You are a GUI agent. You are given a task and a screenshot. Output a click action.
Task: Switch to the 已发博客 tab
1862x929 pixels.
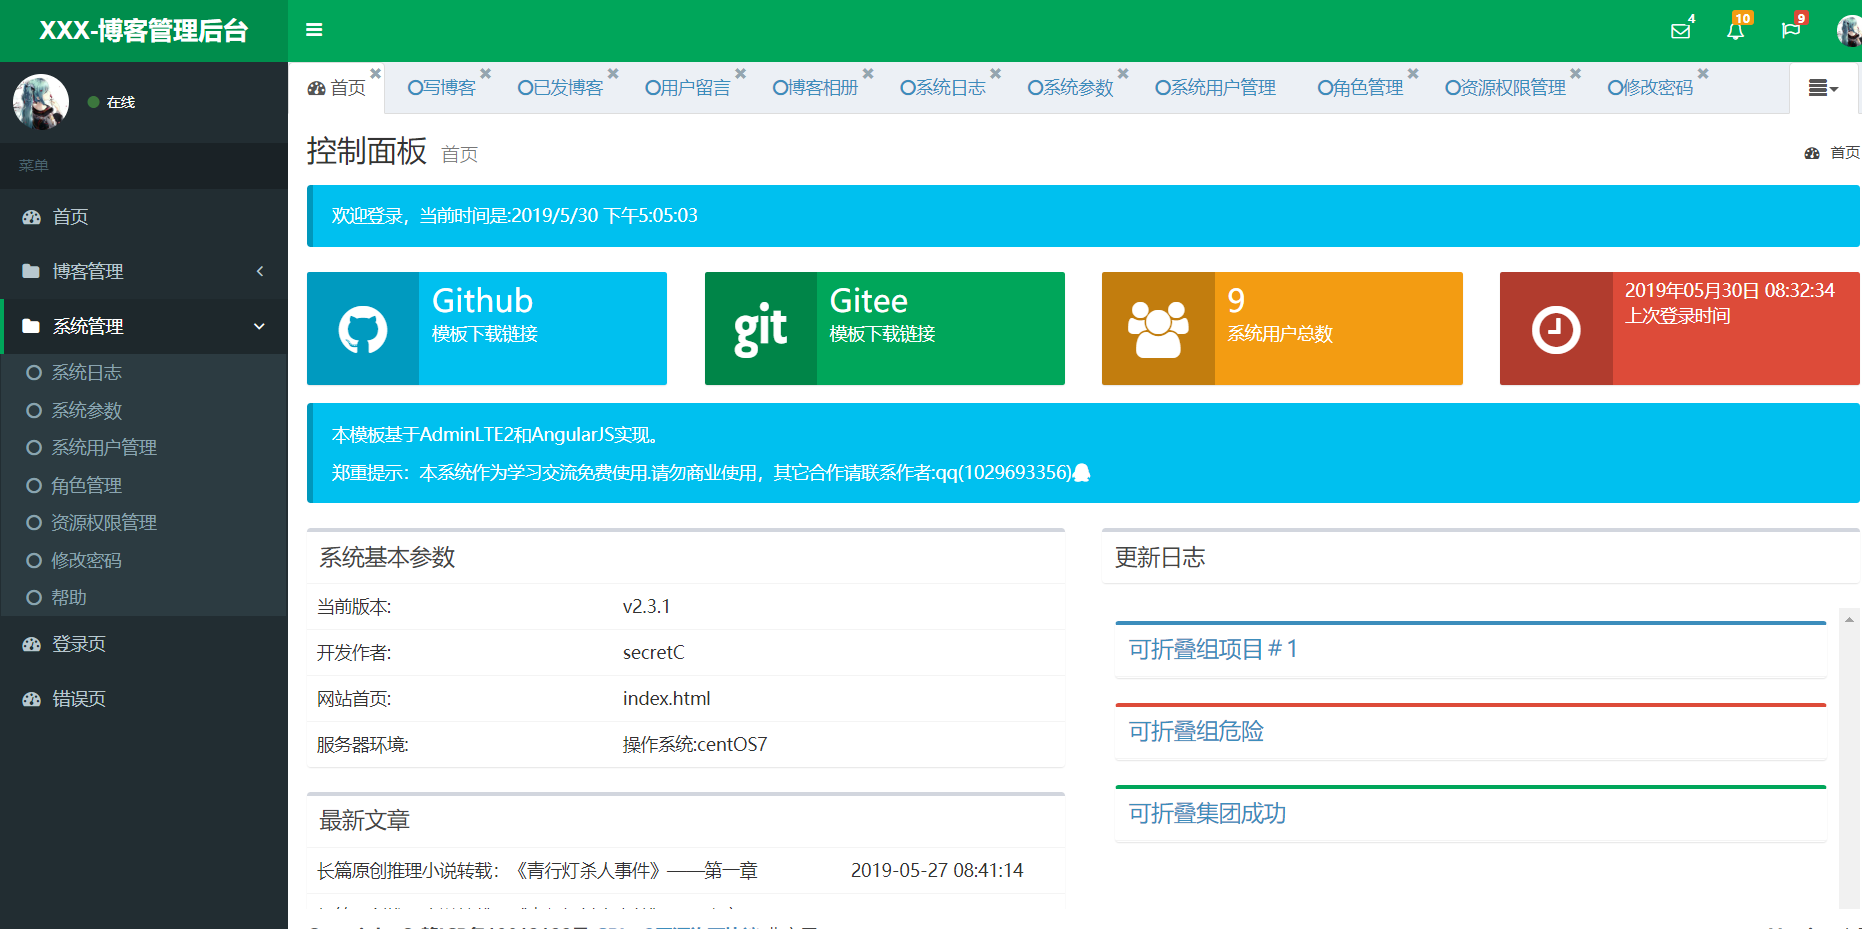point(560,88)
